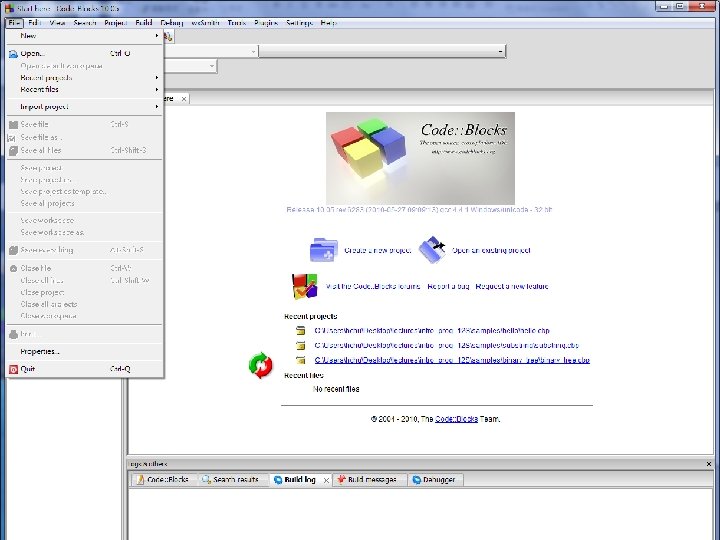Click the colorful blocks forums icon

pyautogui.click(x=304, y=286)
